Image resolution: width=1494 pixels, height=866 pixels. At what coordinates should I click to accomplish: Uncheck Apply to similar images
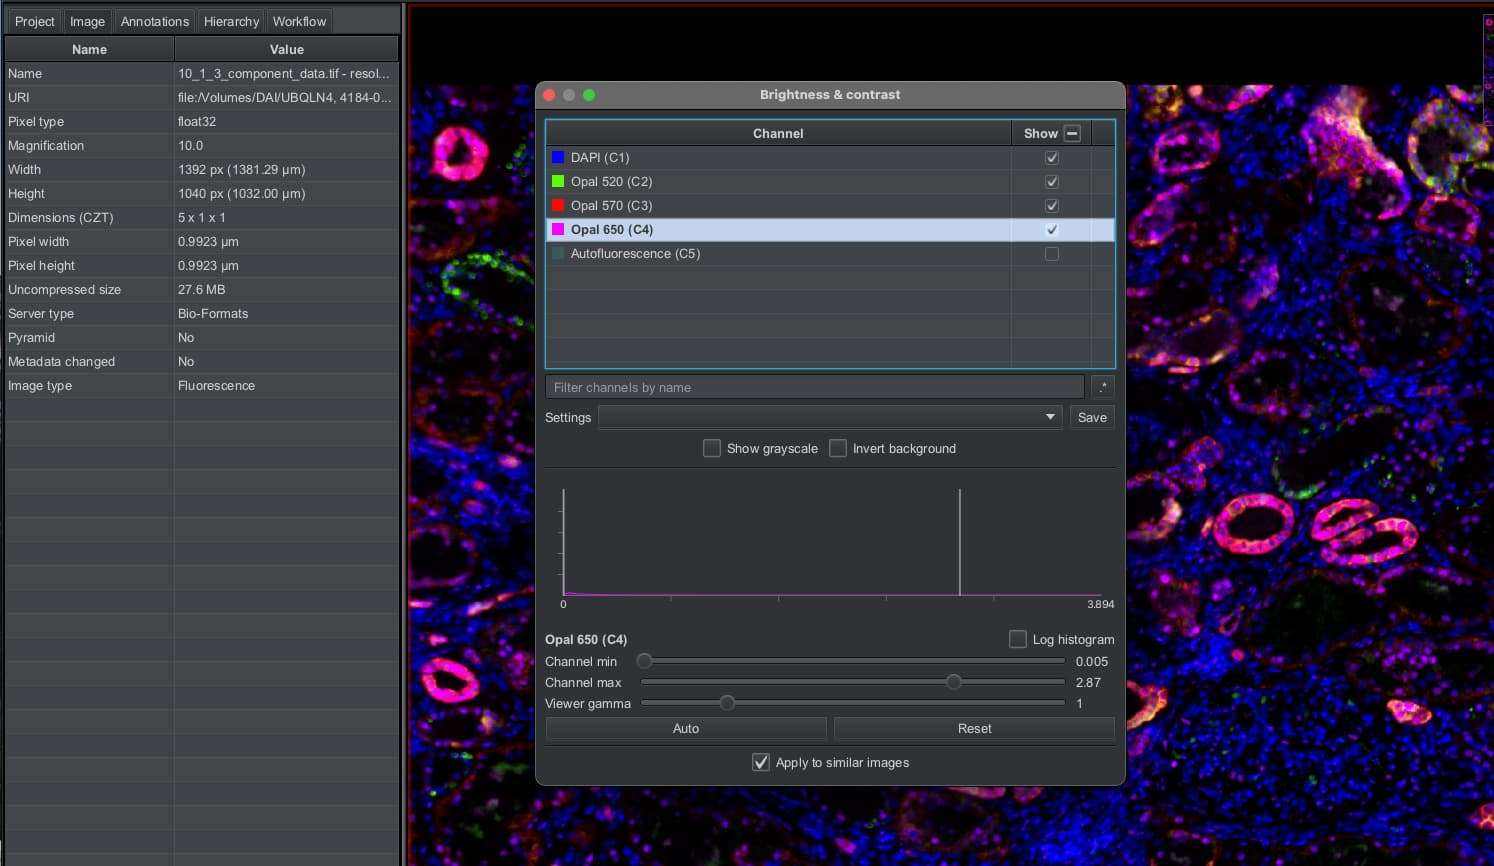click(760, 761)
